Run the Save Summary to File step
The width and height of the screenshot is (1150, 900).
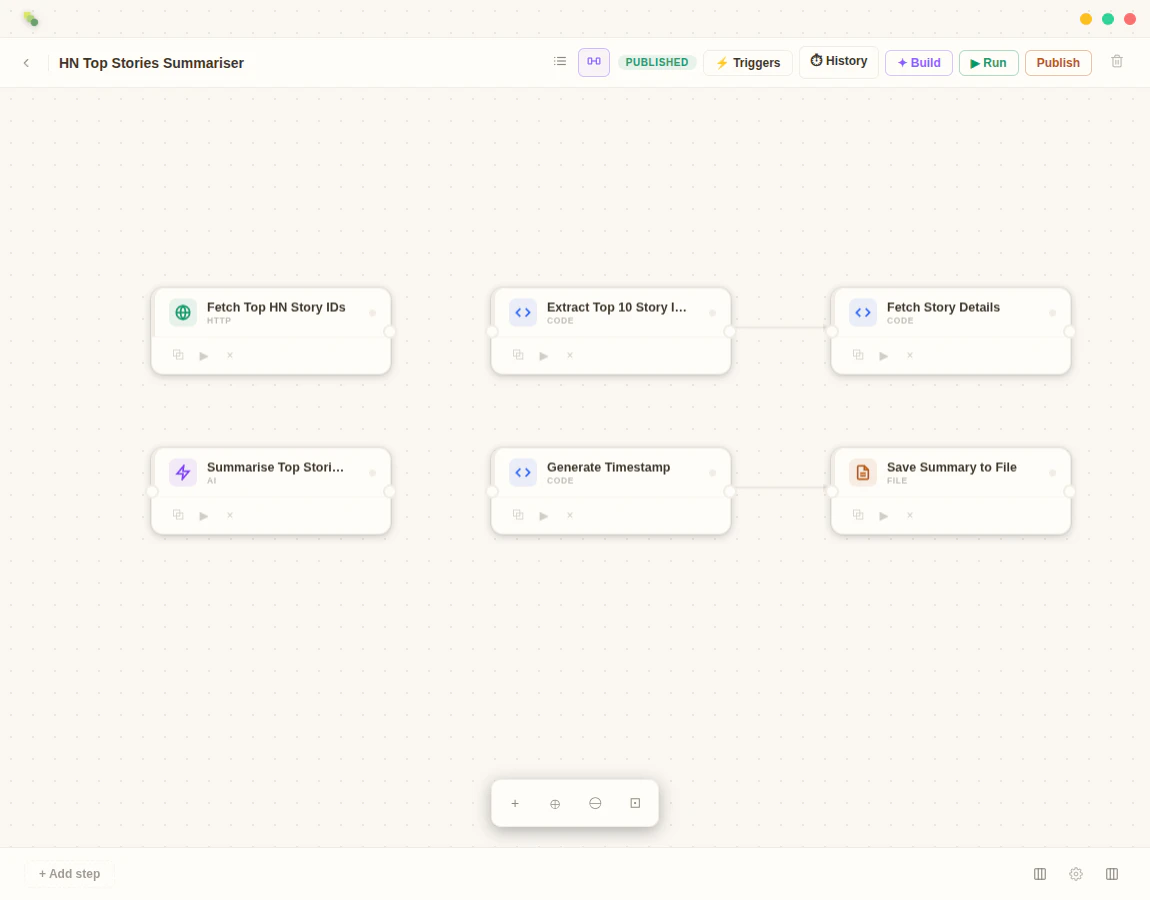coord(884,516)
